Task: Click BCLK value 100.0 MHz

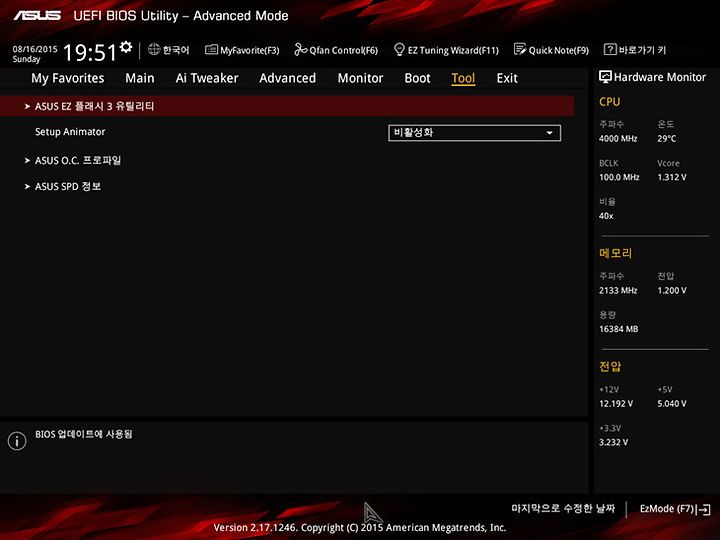Action: click(x=619, y=177)
